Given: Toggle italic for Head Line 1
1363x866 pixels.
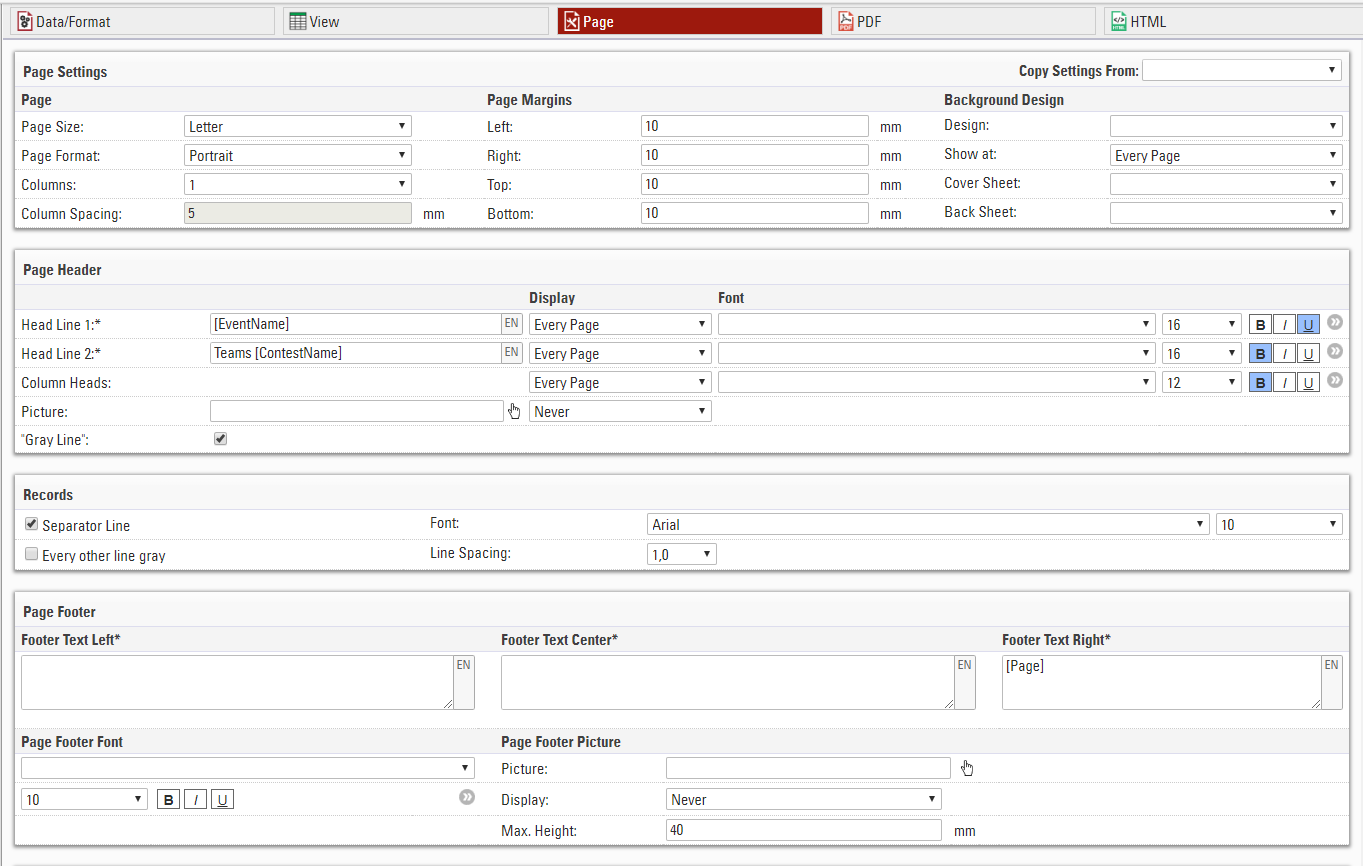Looking at the screenshot, I should (x=1284, y=325).
